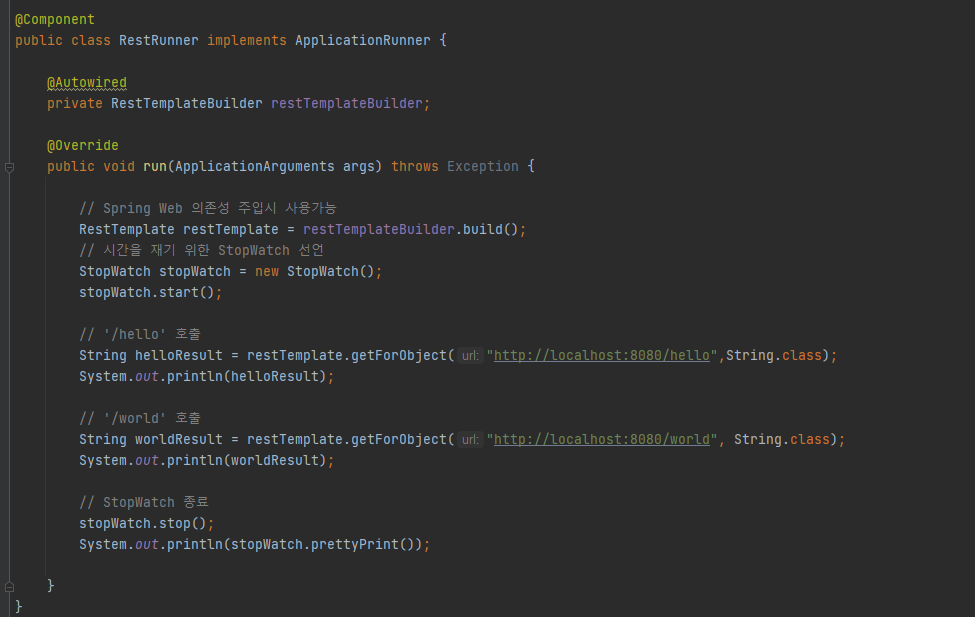Click the run method closing fold marker

click(x=9, y=586)
